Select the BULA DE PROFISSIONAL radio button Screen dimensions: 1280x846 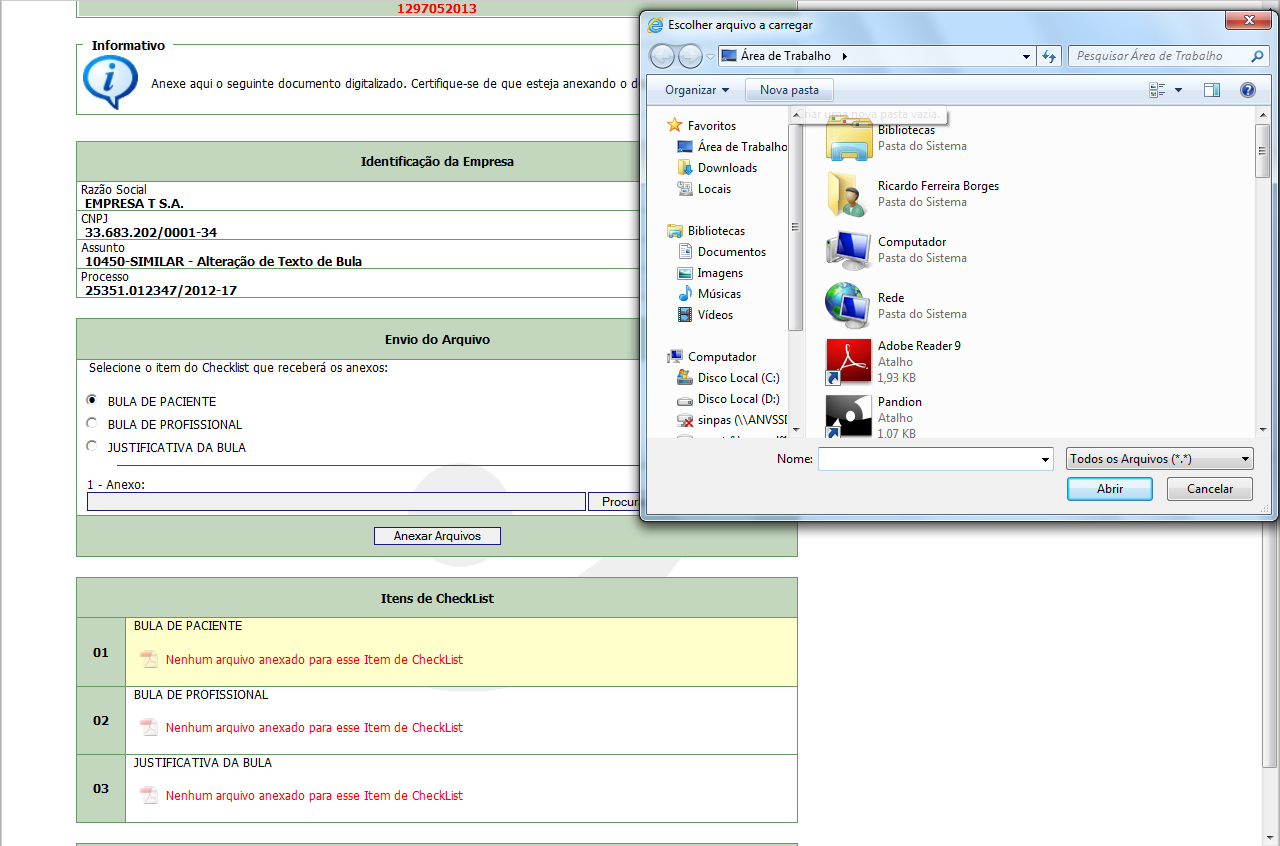point(92,423)
